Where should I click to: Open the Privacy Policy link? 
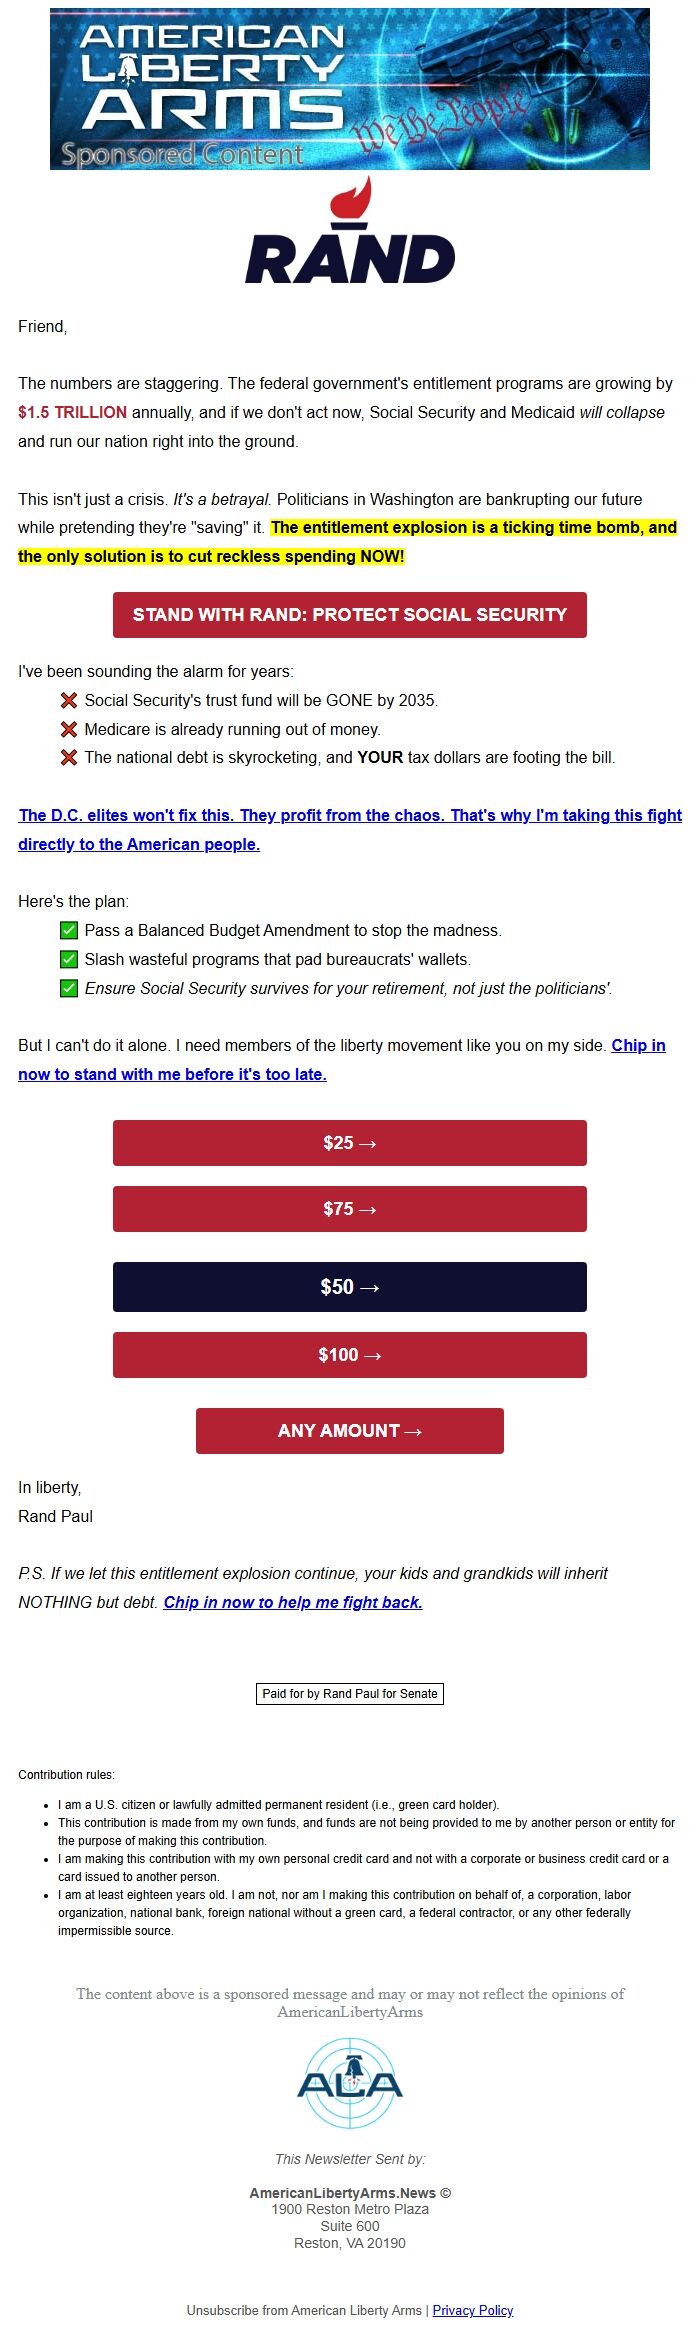(x=472, y=2310)
